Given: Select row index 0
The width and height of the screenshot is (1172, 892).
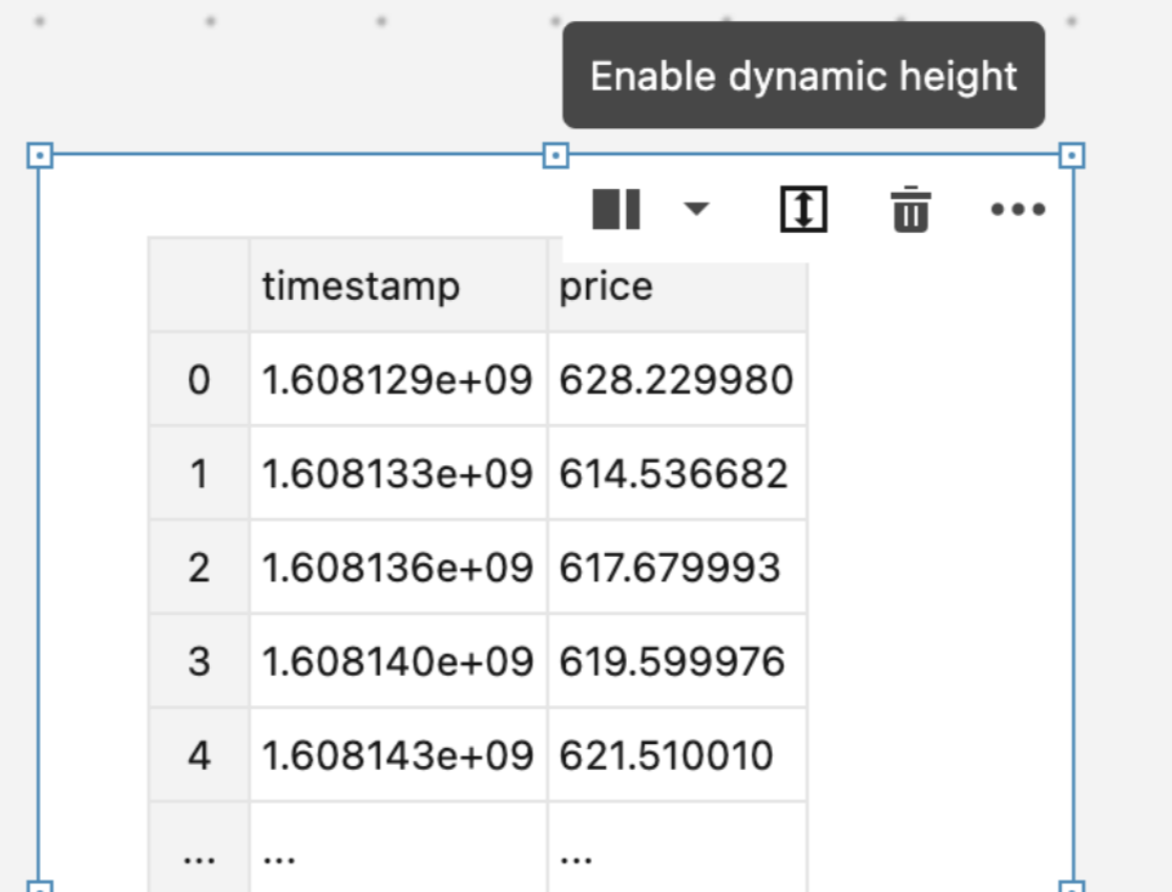Looking at the screenshot, I should coord(197,380).
